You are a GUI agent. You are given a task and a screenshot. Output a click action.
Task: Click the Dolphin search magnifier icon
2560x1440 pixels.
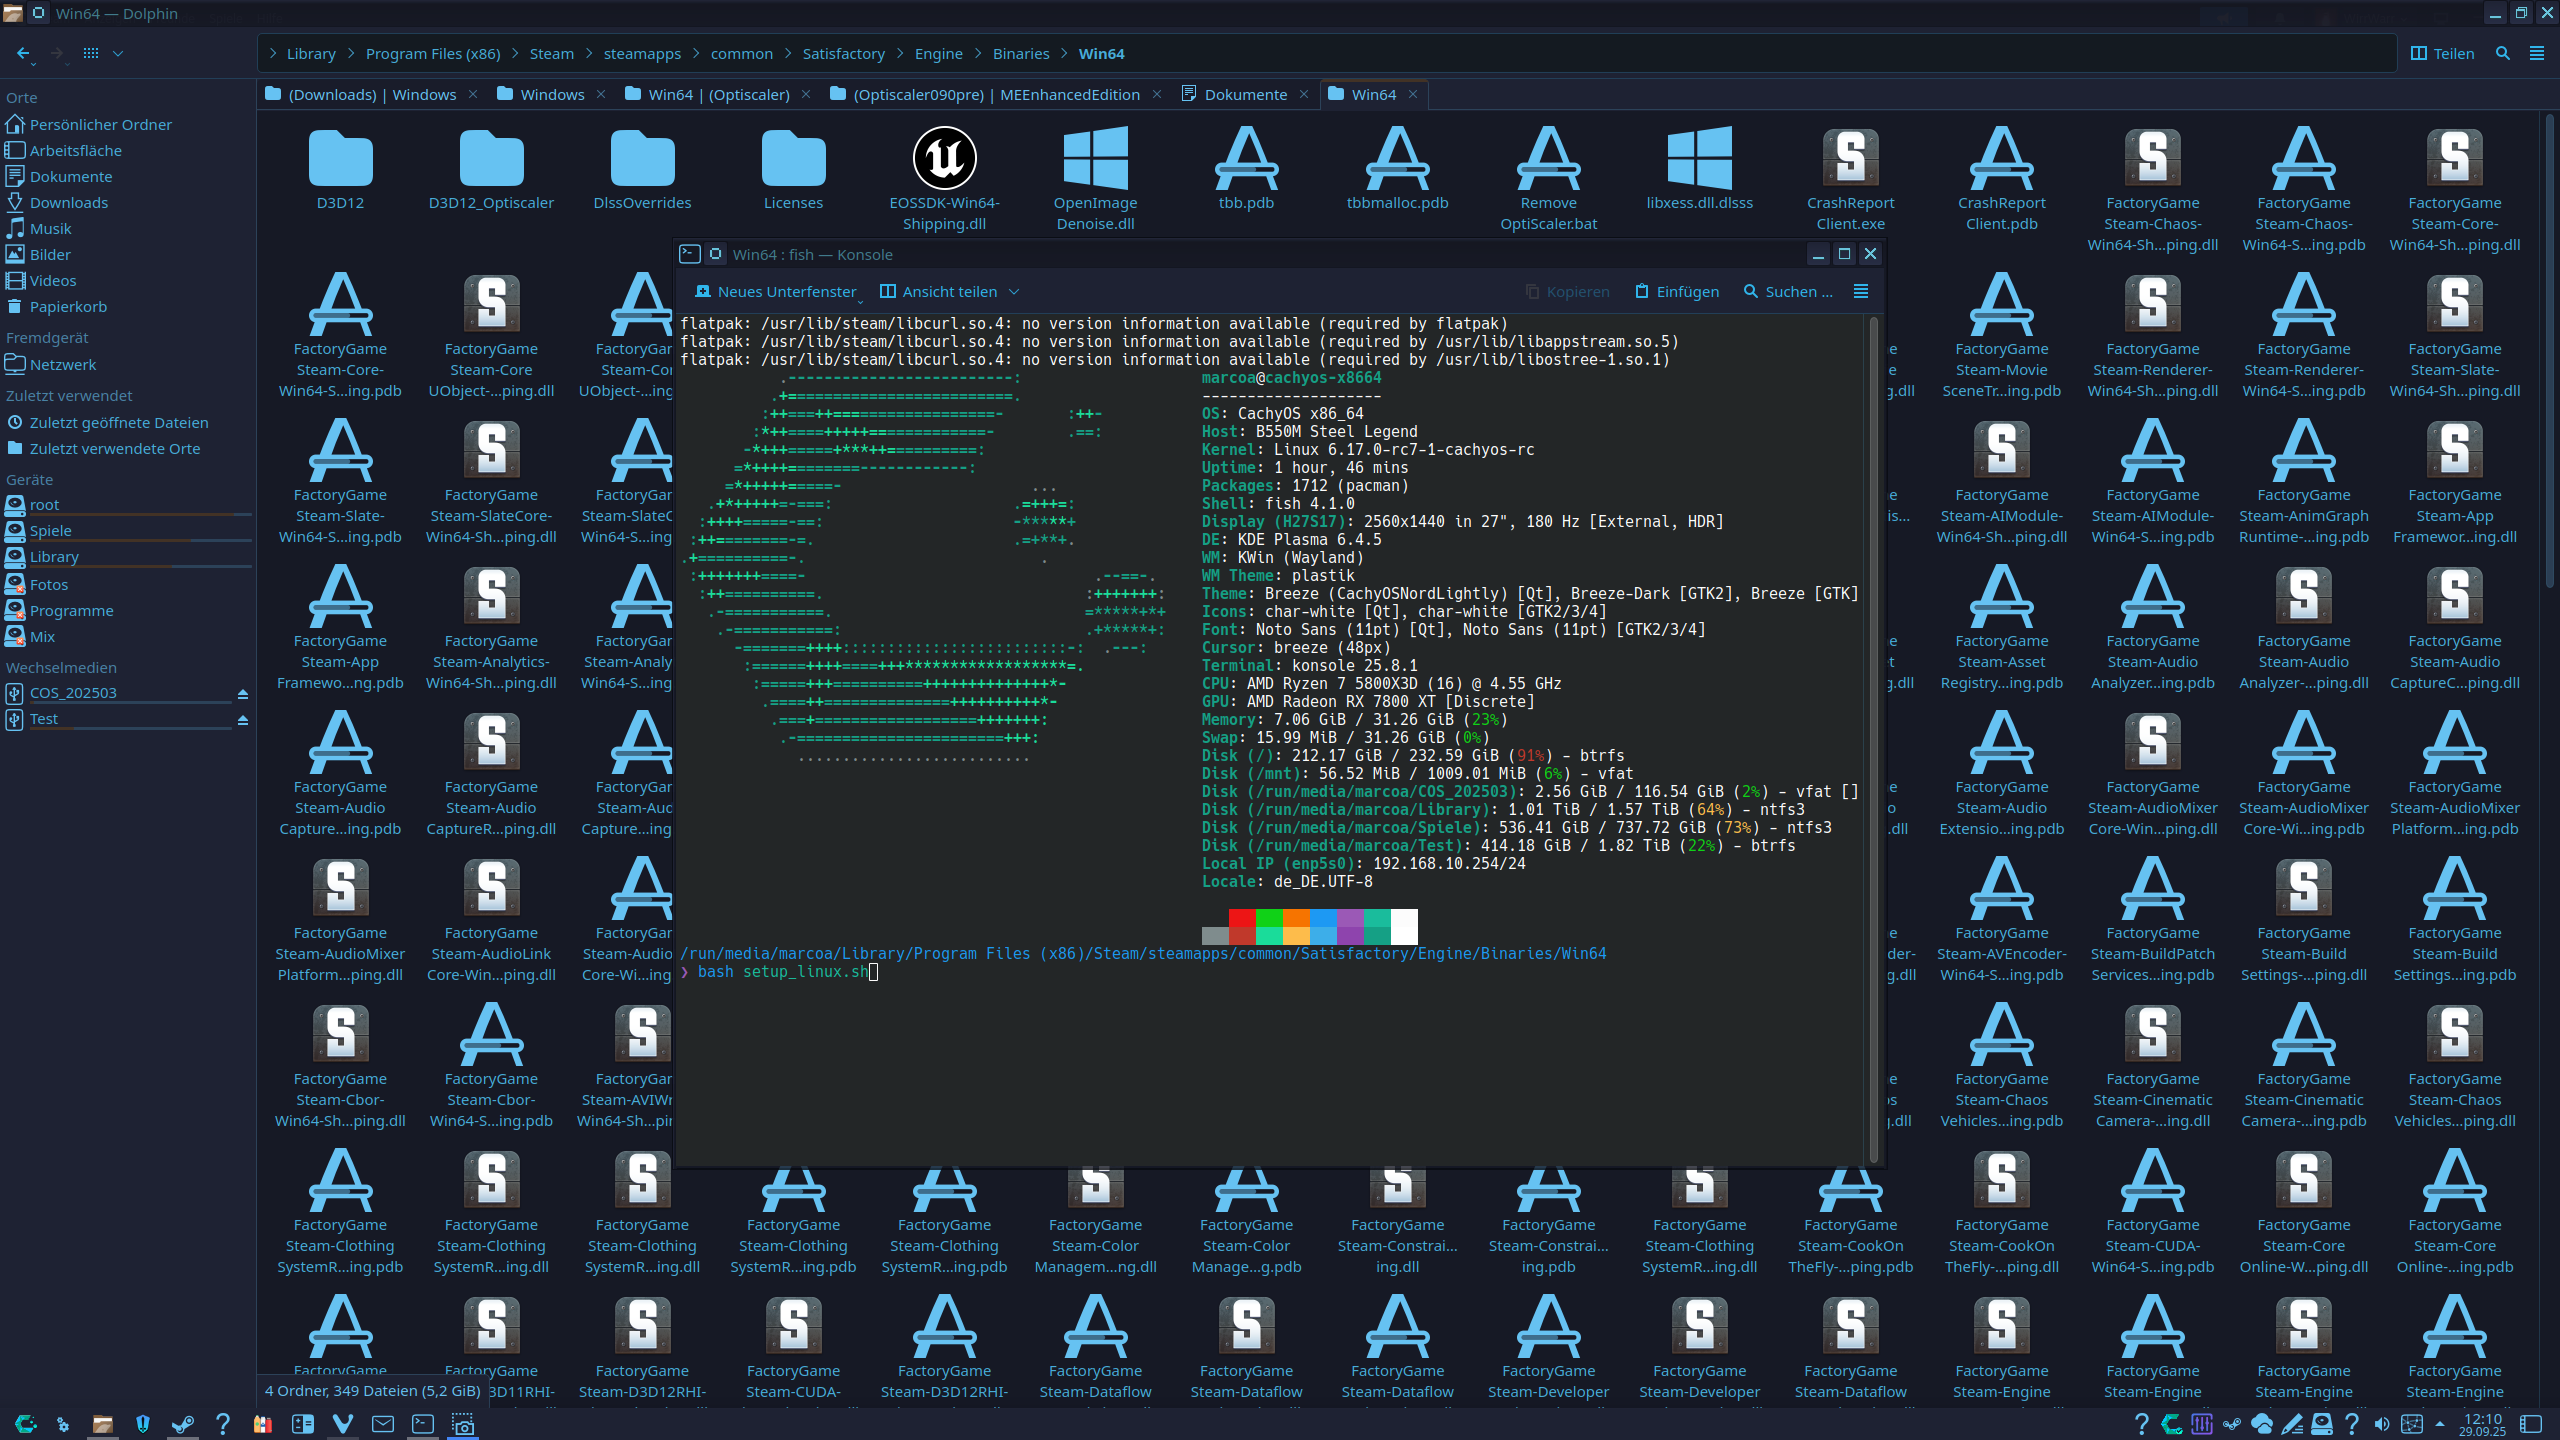coord(2503,53)
